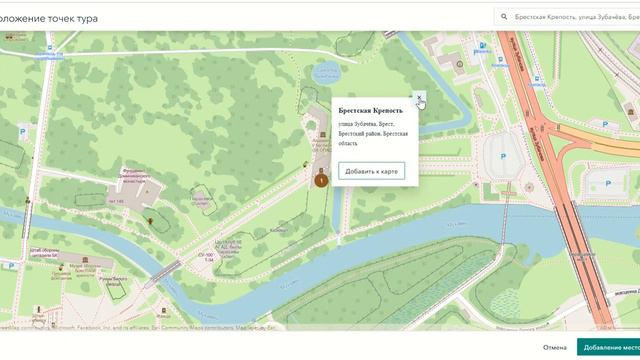Click the Добавление места button

609,347
